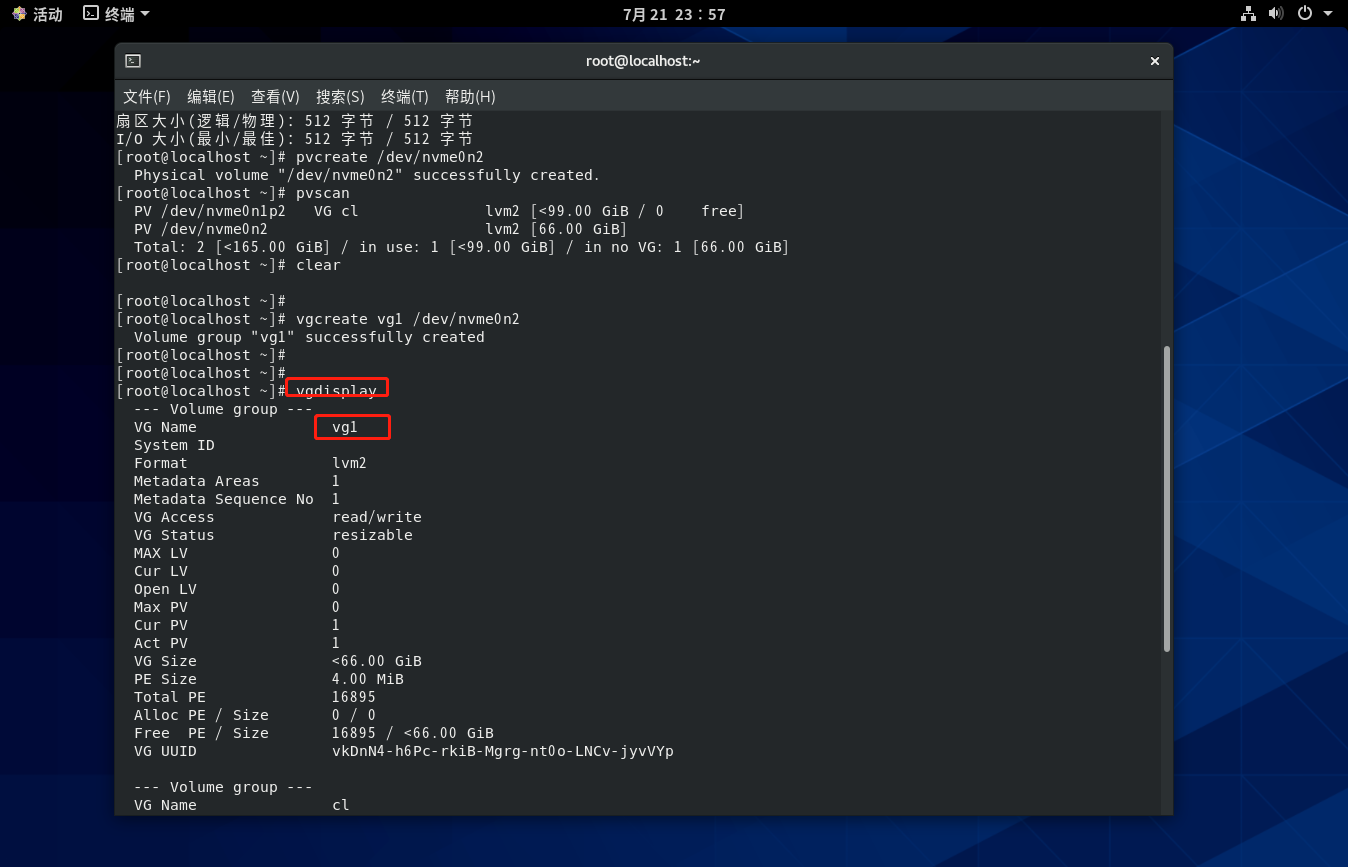Click the root@localhost:~ window title text
This screenshot has width=1348, height=867.
(643, 61)
